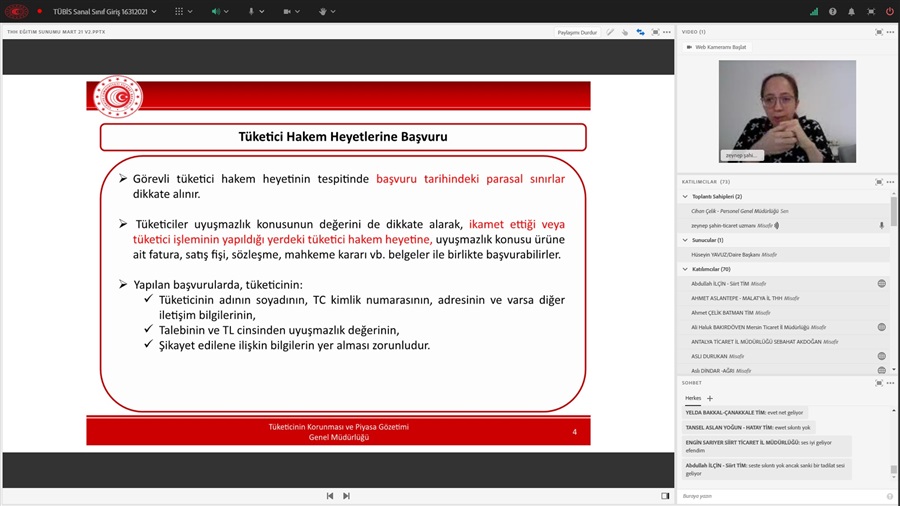Image resolution: width=900 pixels, height=506 pixels.
Task: Select AHMET ASLANTEPE - MALATYA İL THH attendee
Action: (x=784, y=298)
